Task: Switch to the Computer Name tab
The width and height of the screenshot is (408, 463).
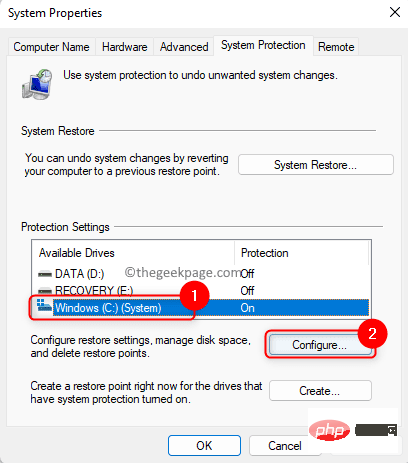Action: 51,47
